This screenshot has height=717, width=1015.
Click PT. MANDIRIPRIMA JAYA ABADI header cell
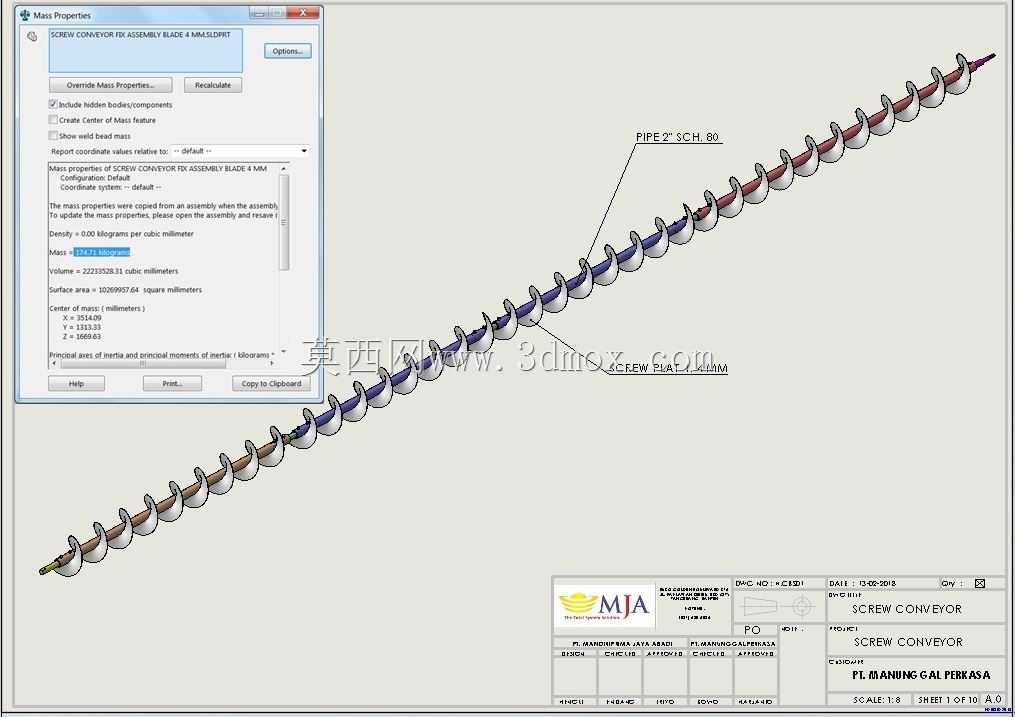(x=622, y=644)
